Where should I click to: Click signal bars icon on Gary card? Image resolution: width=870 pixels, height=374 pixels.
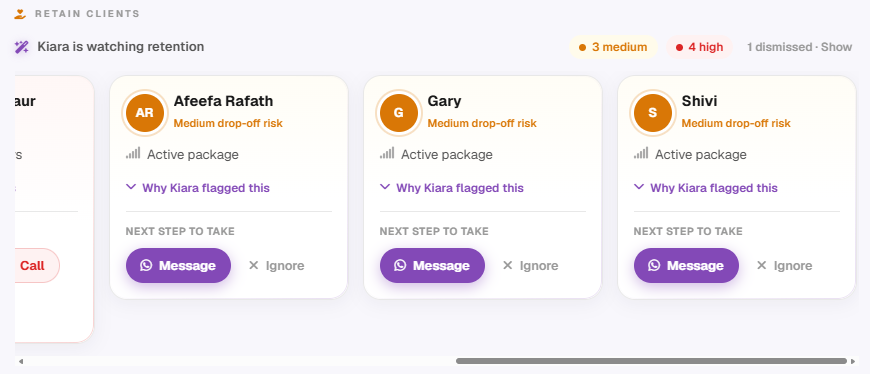click(387, 153)
